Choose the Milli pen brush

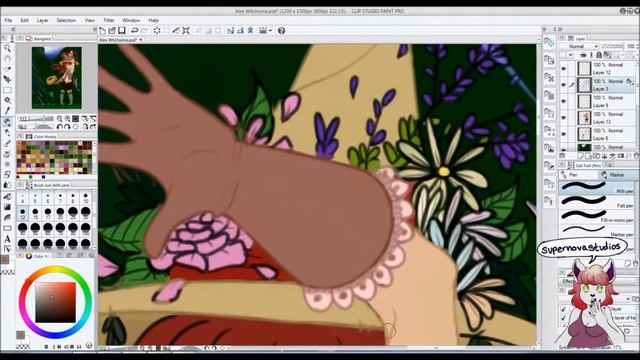pyautogui.click(x=597, y=187)
